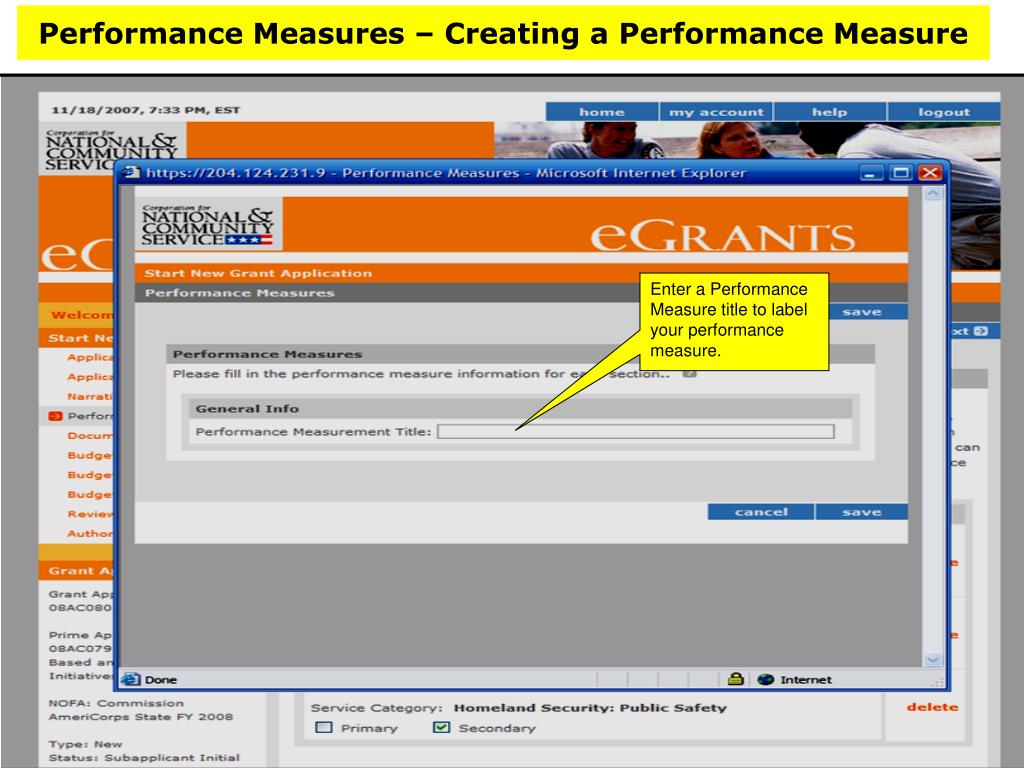Click the help icon beside section text

coord(690,374)
